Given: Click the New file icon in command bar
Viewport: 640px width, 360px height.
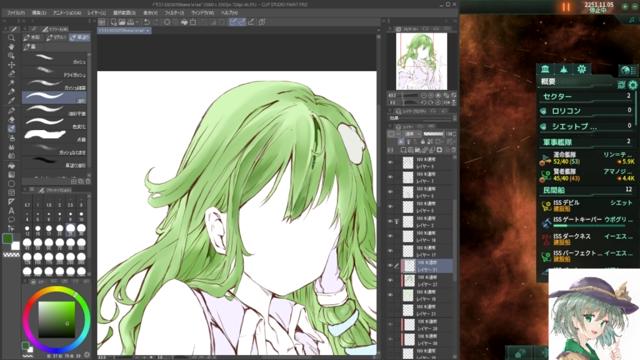Looking at the screenshot, I should click(x=113, y=22).
